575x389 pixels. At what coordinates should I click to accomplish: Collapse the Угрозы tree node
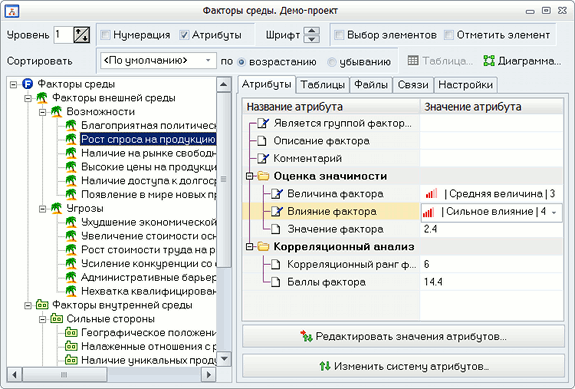(x=43, y=209)
